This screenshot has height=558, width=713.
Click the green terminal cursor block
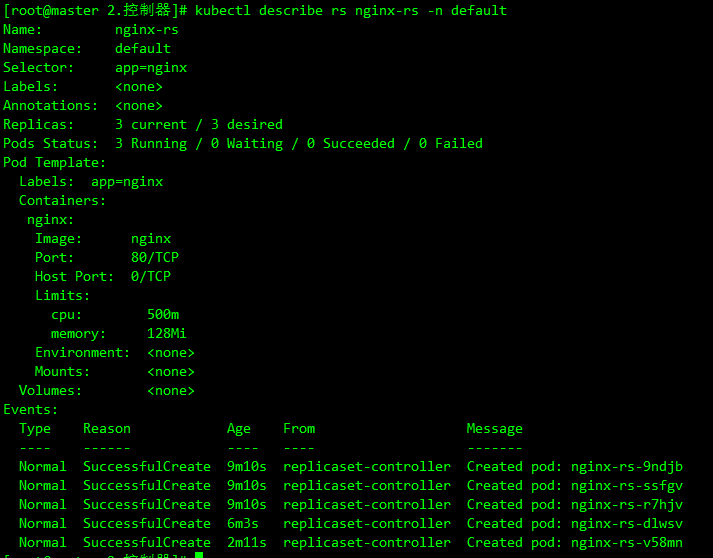(x=199, y=555)
